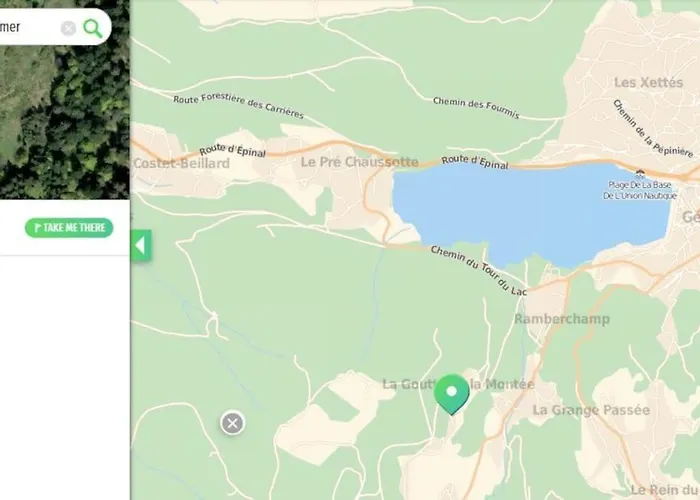Select the Ramberchamp place label
Viewport: 700px width, 500px height.
pyautogui.click(x=562, y=319)
